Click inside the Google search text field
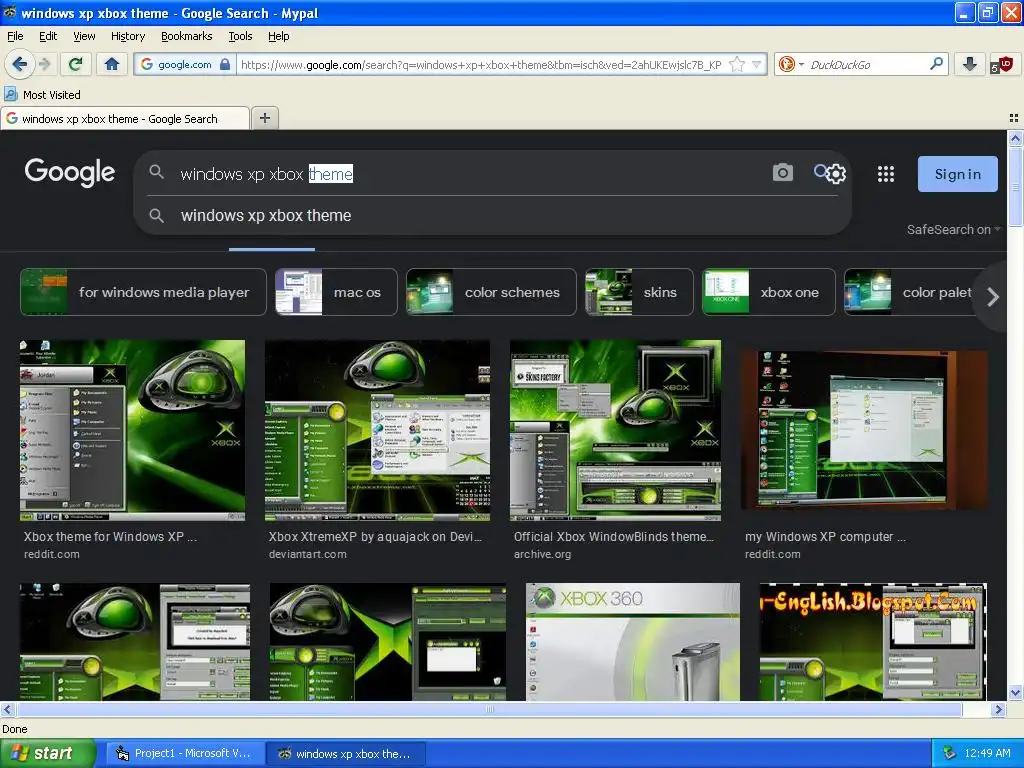The height and width of the screenshot is (768, 1024). coord(470,174)
